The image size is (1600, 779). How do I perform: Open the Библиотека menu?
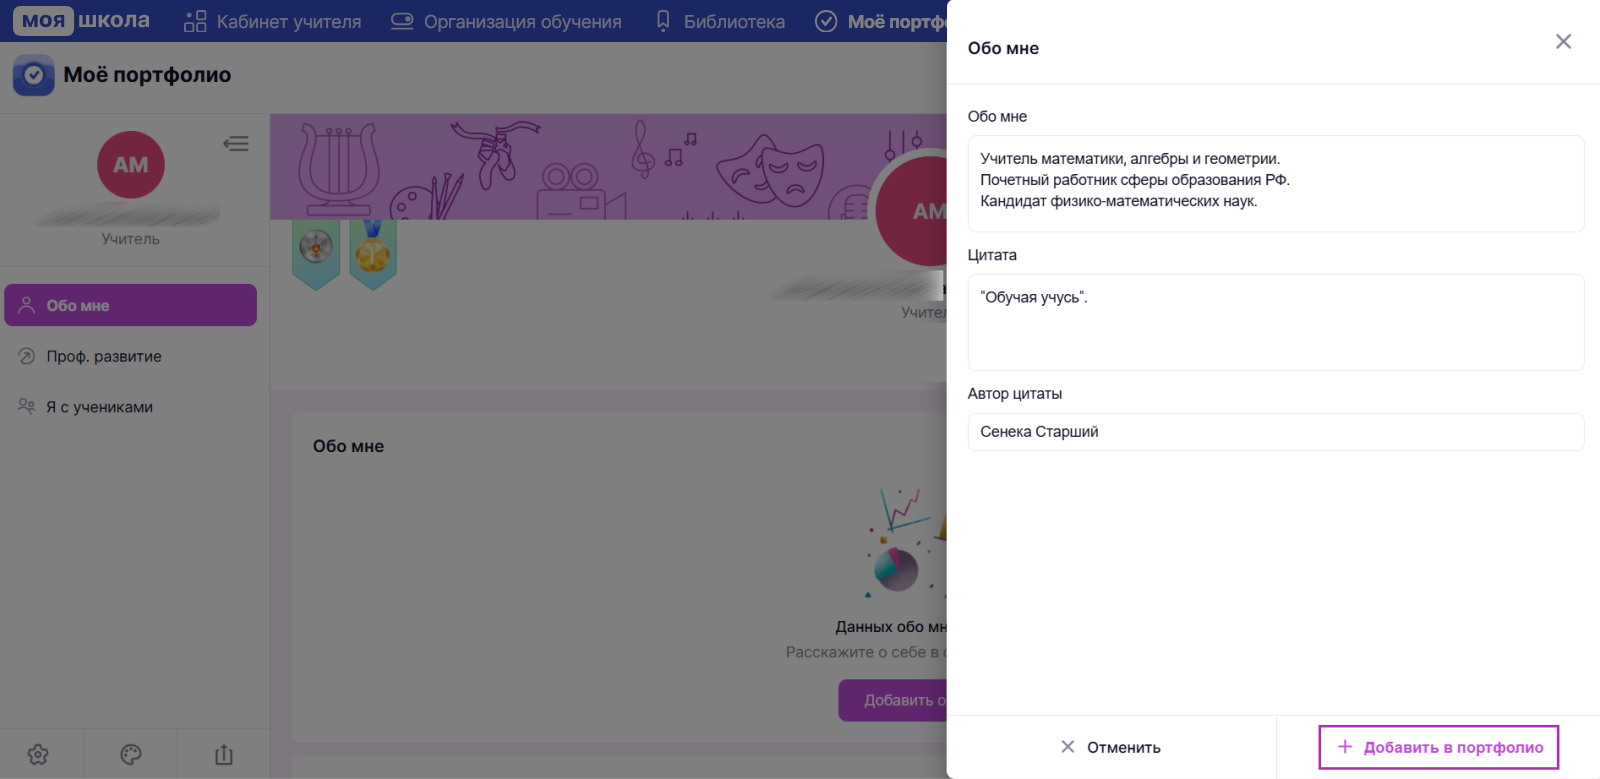(x=720, y=21)
